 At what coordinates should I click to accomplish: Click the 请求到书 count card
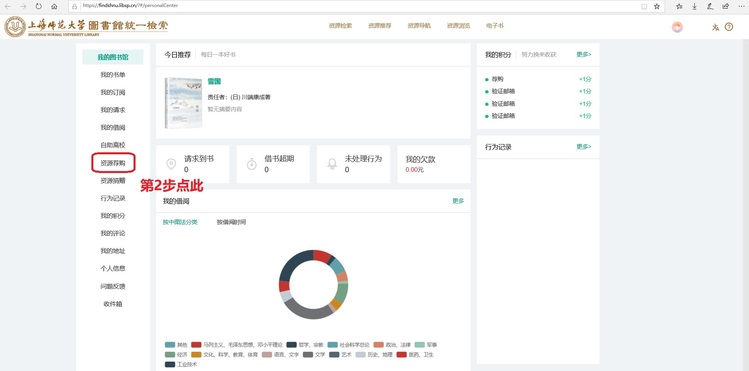pos(193,164)
